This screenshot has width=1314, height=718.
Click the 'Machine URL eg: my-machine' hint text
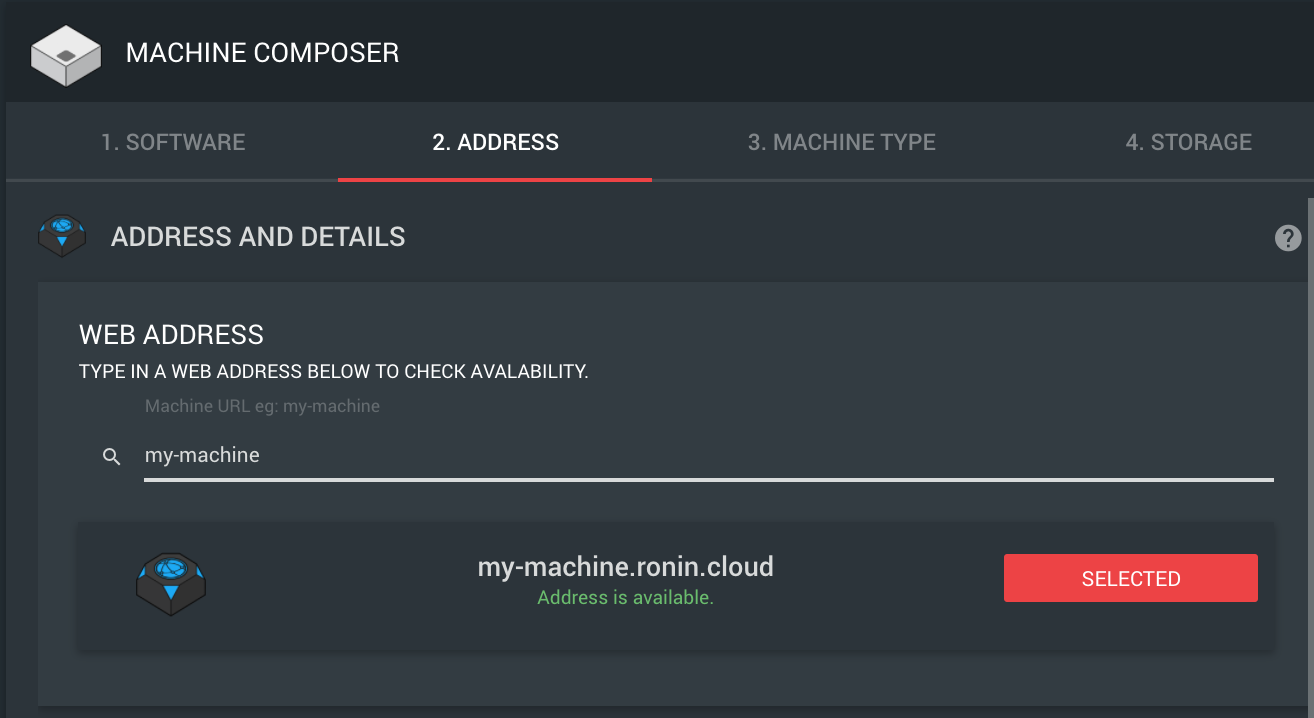[262, 406]
